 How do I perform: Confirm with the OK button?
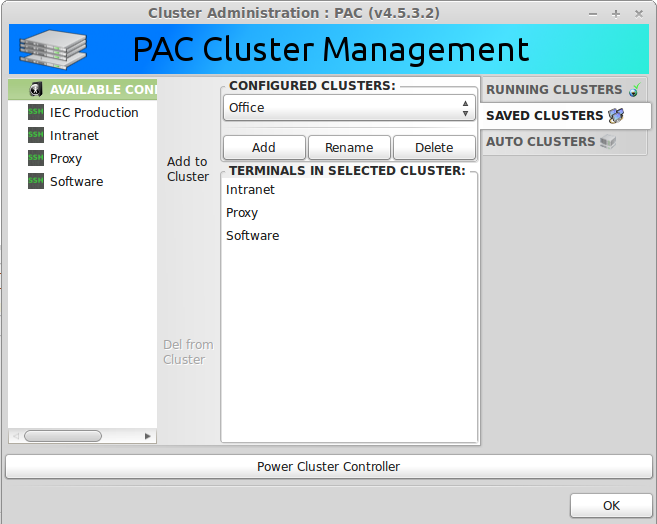click(611, 505)
